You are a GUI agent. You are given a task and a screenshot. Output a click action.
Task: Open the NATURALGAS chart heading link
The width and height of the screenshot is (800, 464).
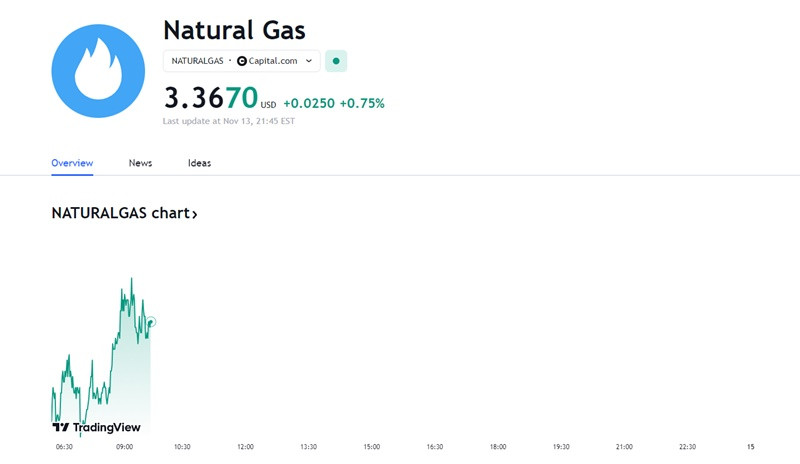[x=124, y=213]
